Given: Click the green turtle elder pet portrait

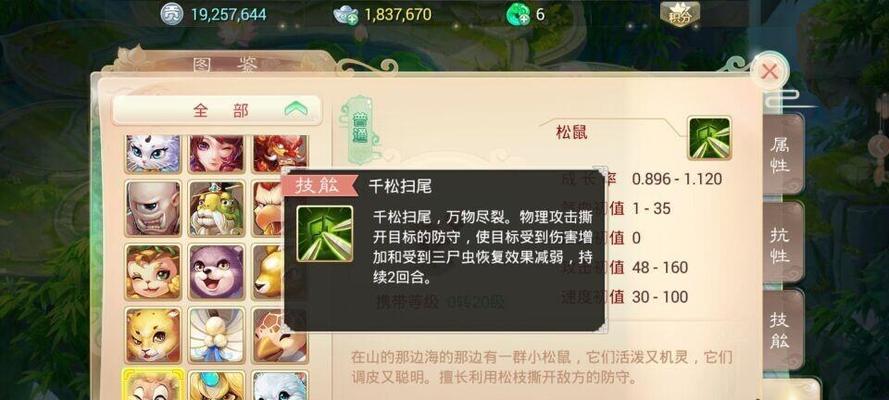Looking at the screenshot, I should coord(216,208).
